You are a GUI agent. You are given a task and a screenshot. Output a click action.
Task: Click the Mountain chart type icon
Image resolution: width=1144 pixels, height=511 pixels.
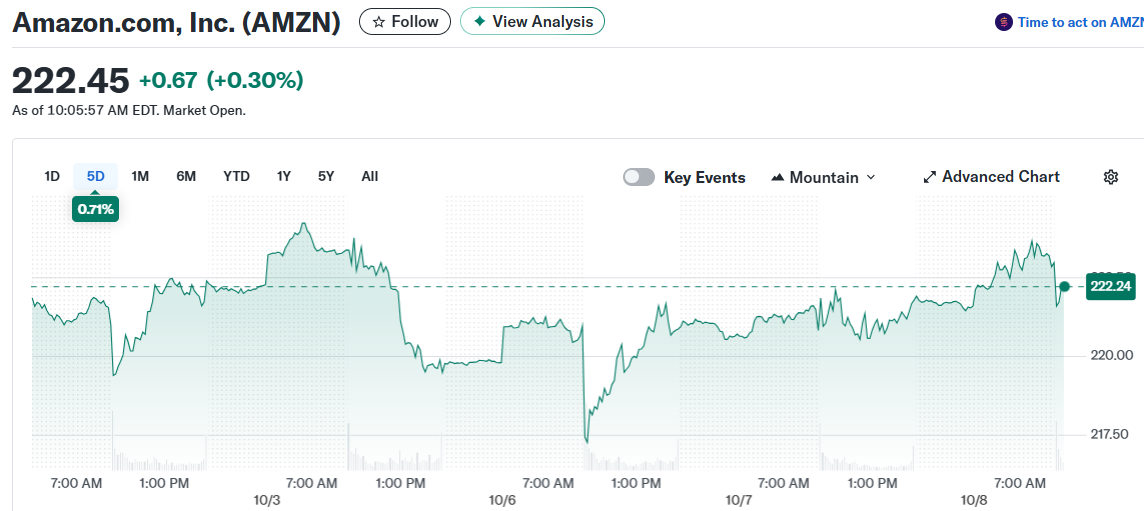pos(778,177)
